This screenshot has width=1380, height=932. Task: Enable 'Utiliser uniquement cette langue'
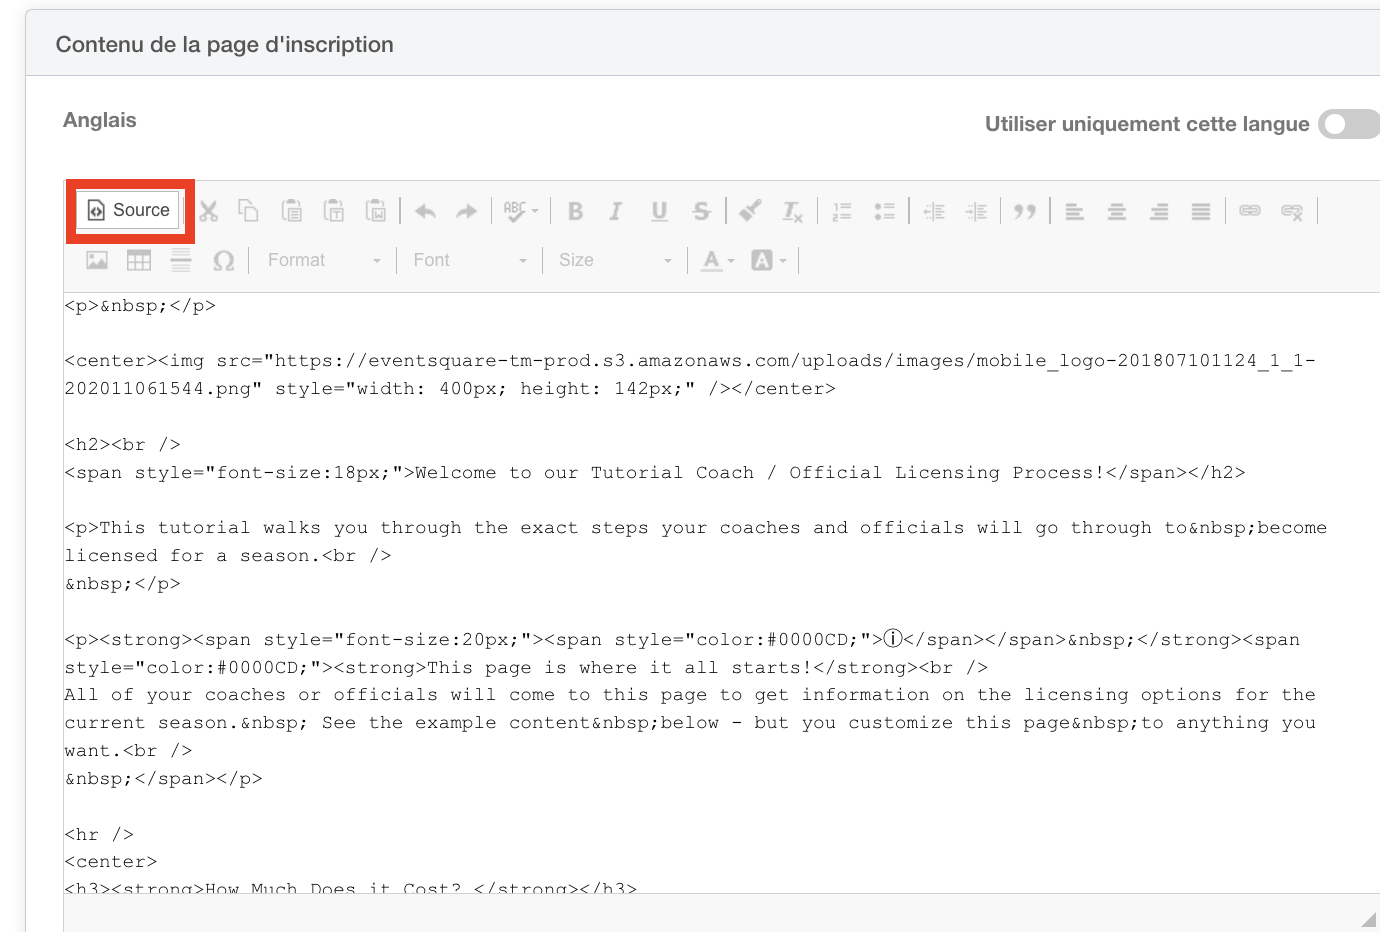(1349, 123)
